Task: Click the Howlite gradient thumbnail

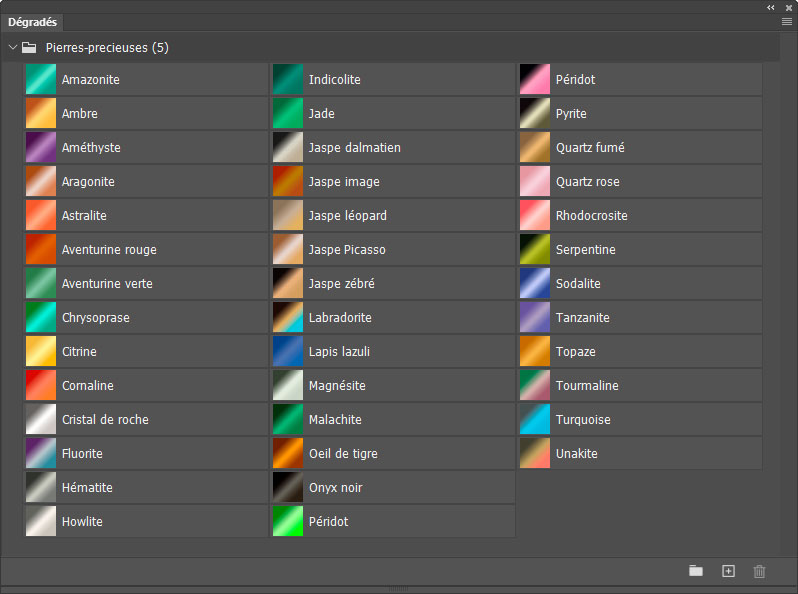Action: (x=41, y=522)
